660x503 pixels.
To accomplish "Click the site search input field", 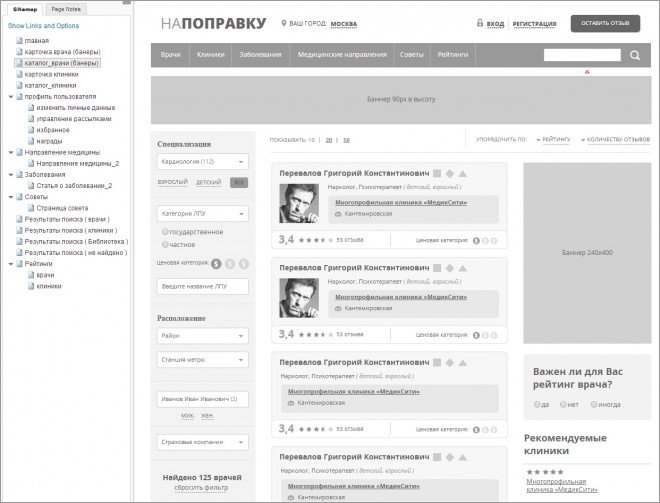I will pos(582,55).
